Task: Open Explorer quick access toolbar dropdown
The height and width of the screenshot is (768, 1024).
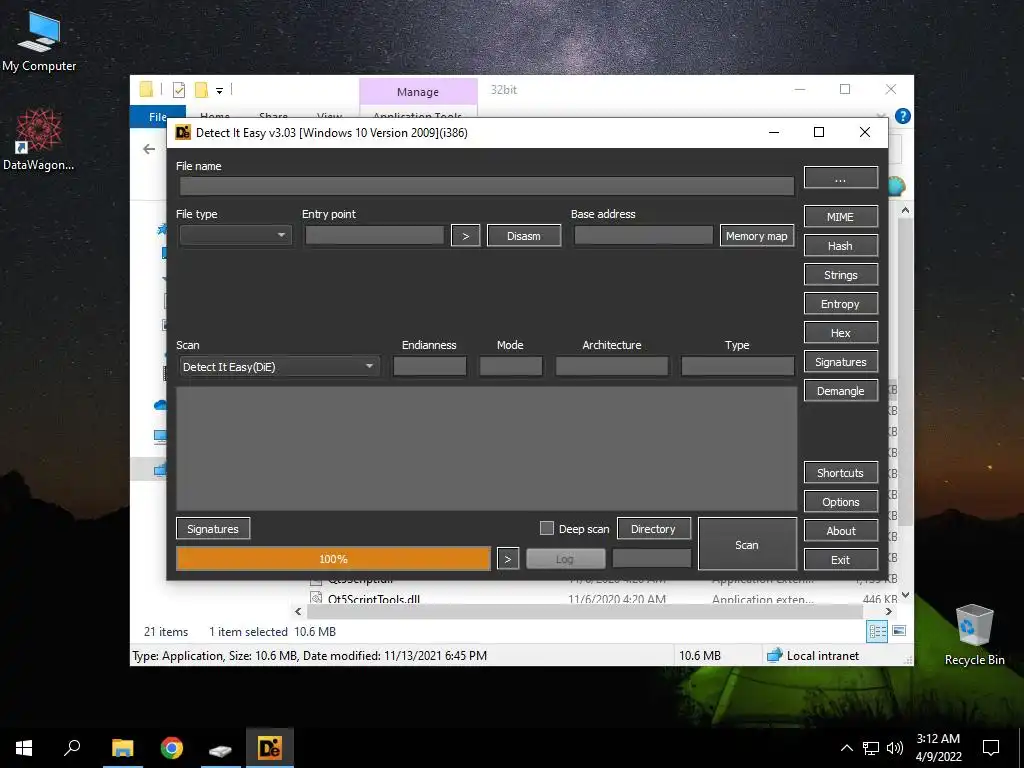Action: (x=219, y=90)
